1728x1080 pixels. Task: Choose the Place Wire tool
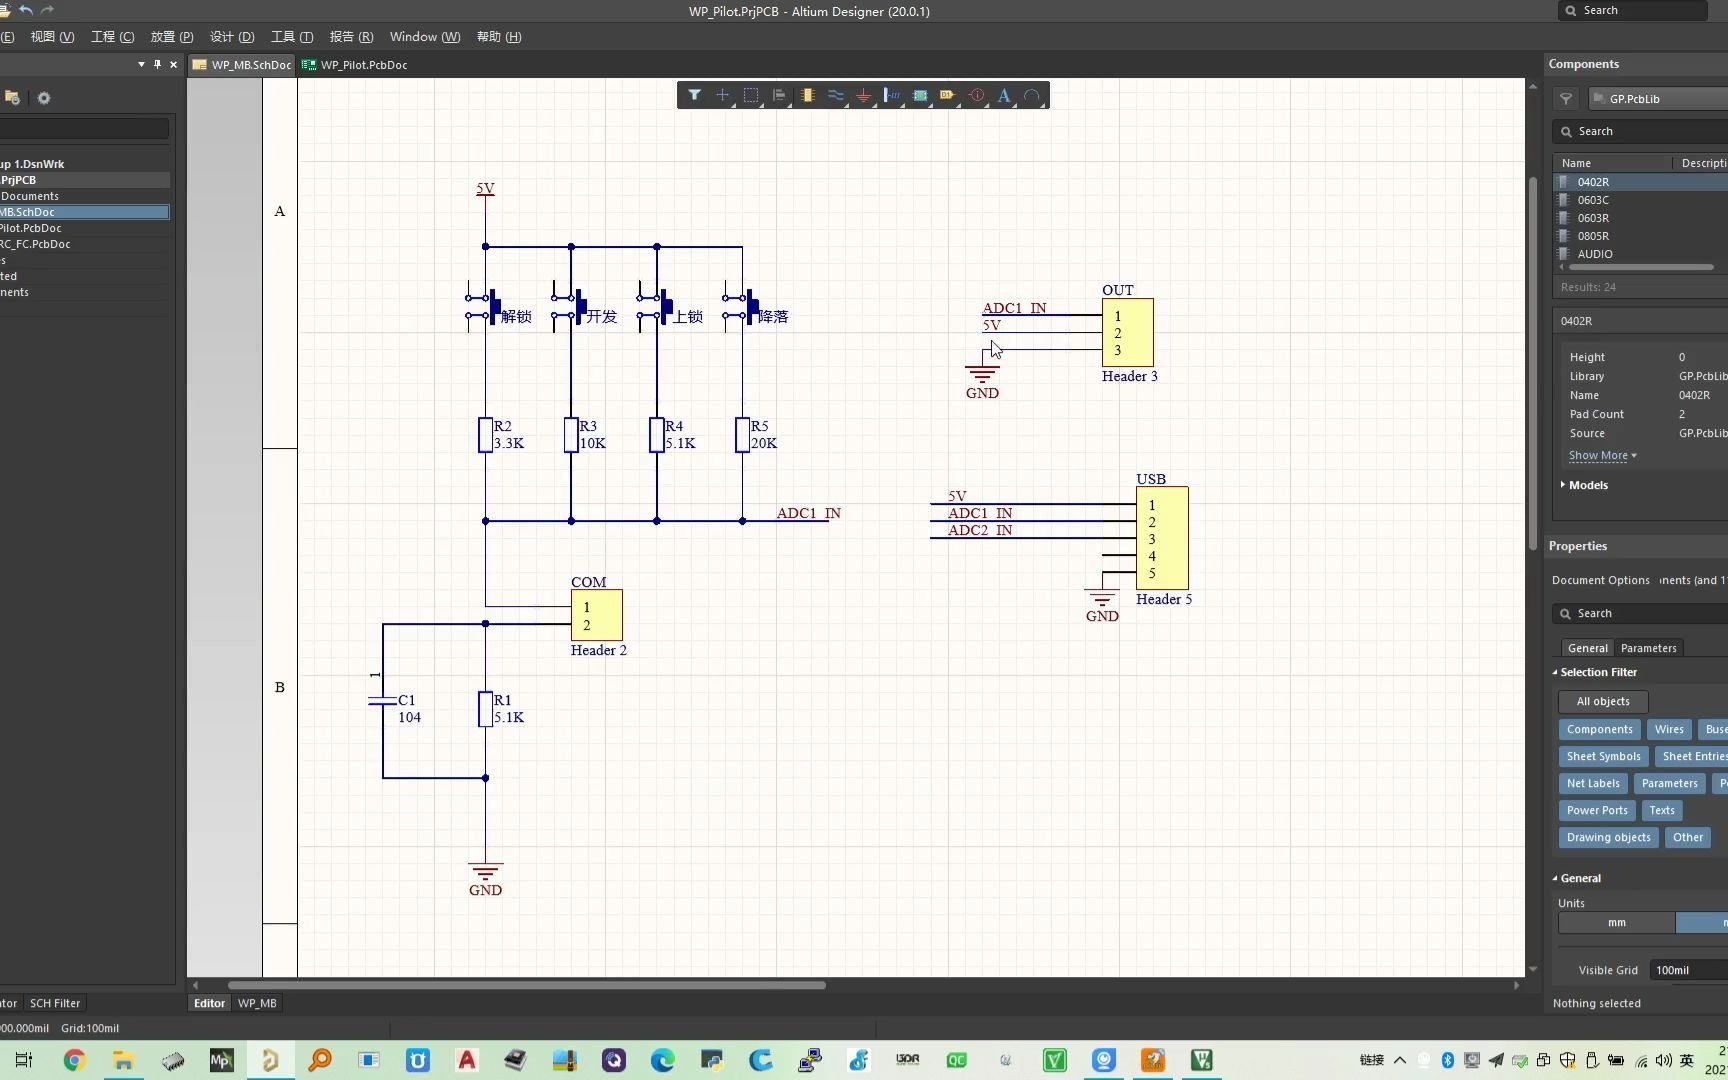point(835,96)
